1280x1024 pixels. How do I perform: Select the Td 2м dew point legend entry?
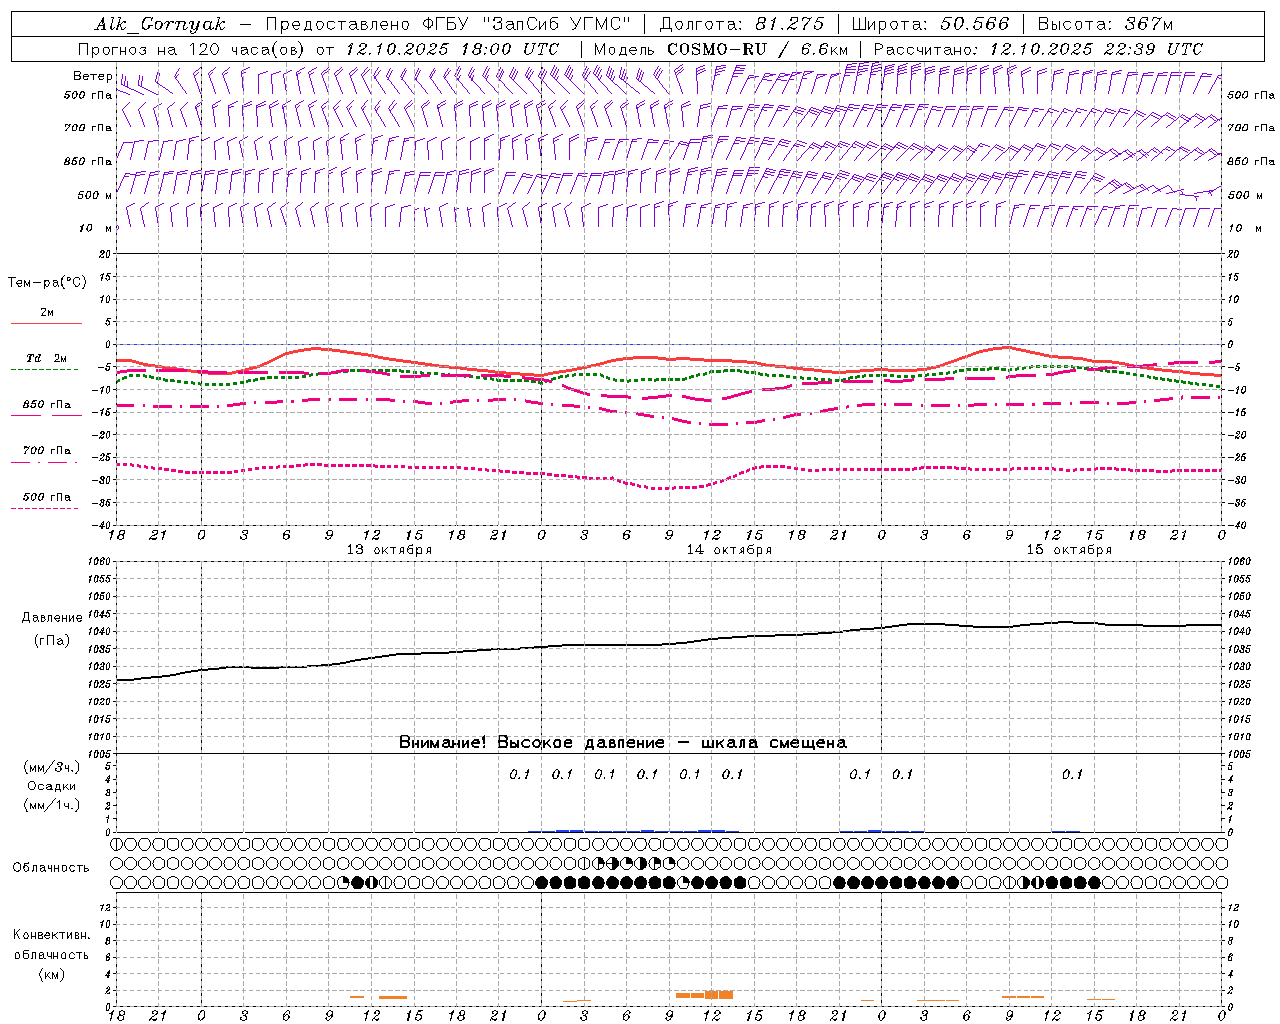tap(46, 362)
